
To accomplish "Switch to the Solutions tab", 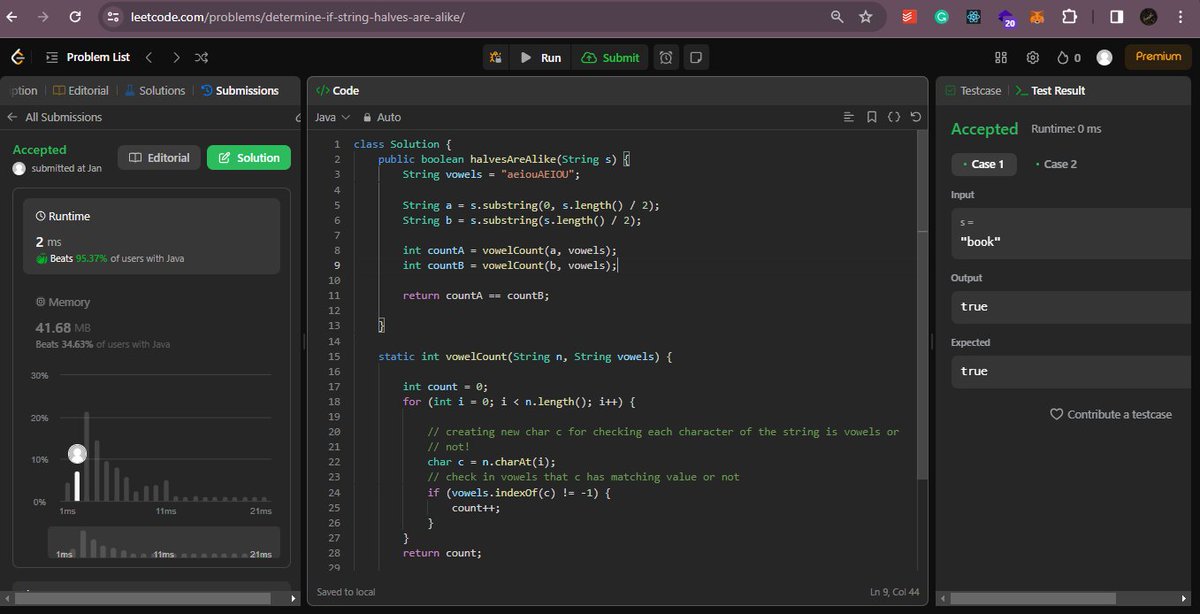I will coord(154,90).
